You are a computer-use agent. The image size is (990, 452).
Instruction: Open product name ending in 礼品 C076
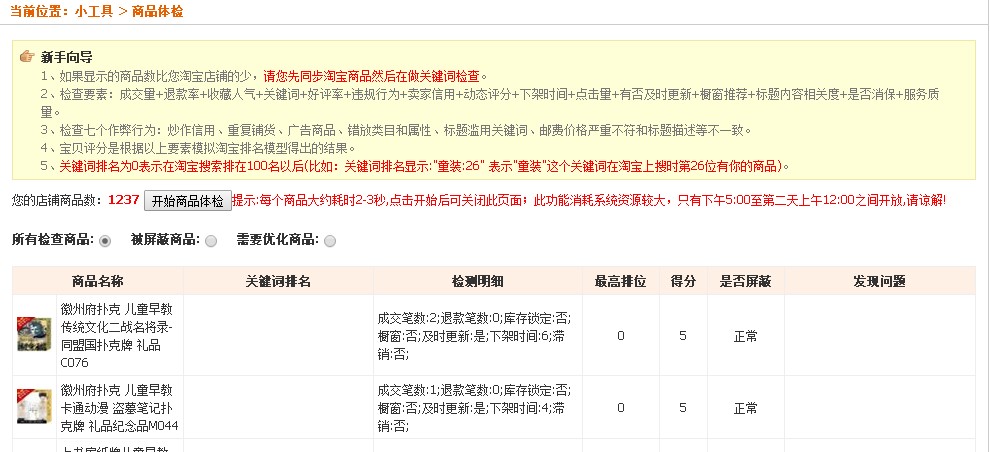[x=117, y=335]
